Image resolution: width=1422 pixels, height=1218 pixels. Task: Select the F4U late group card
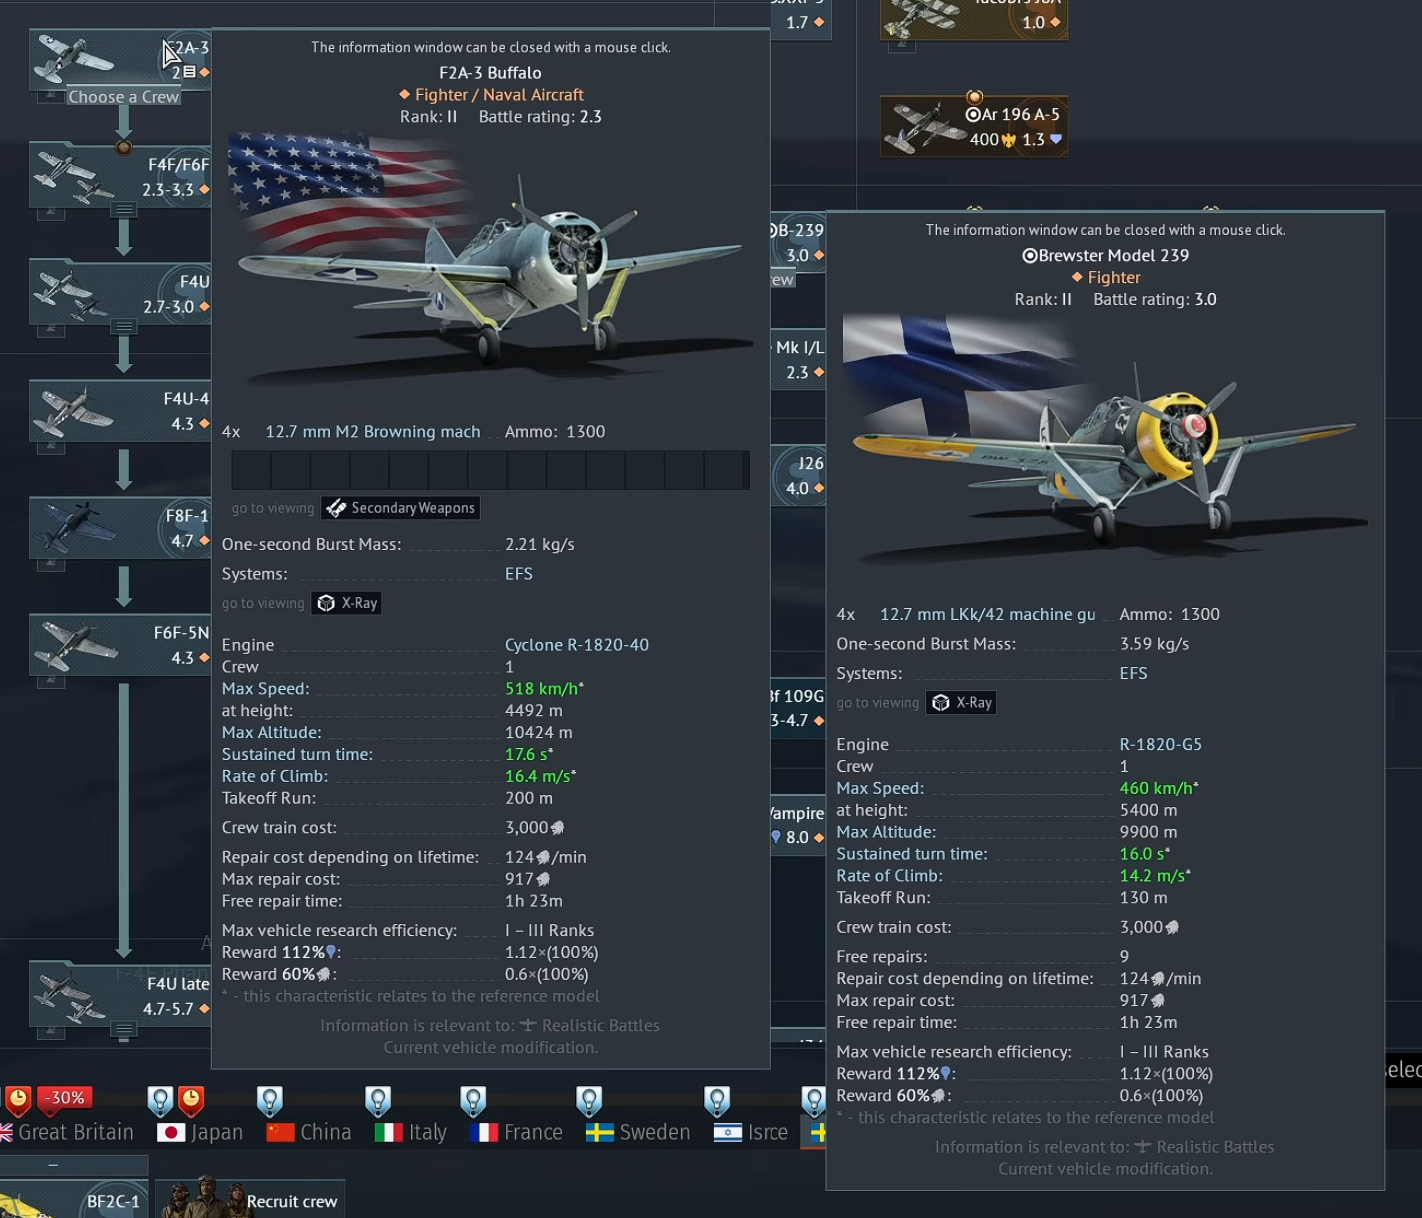tap(120, 995)
